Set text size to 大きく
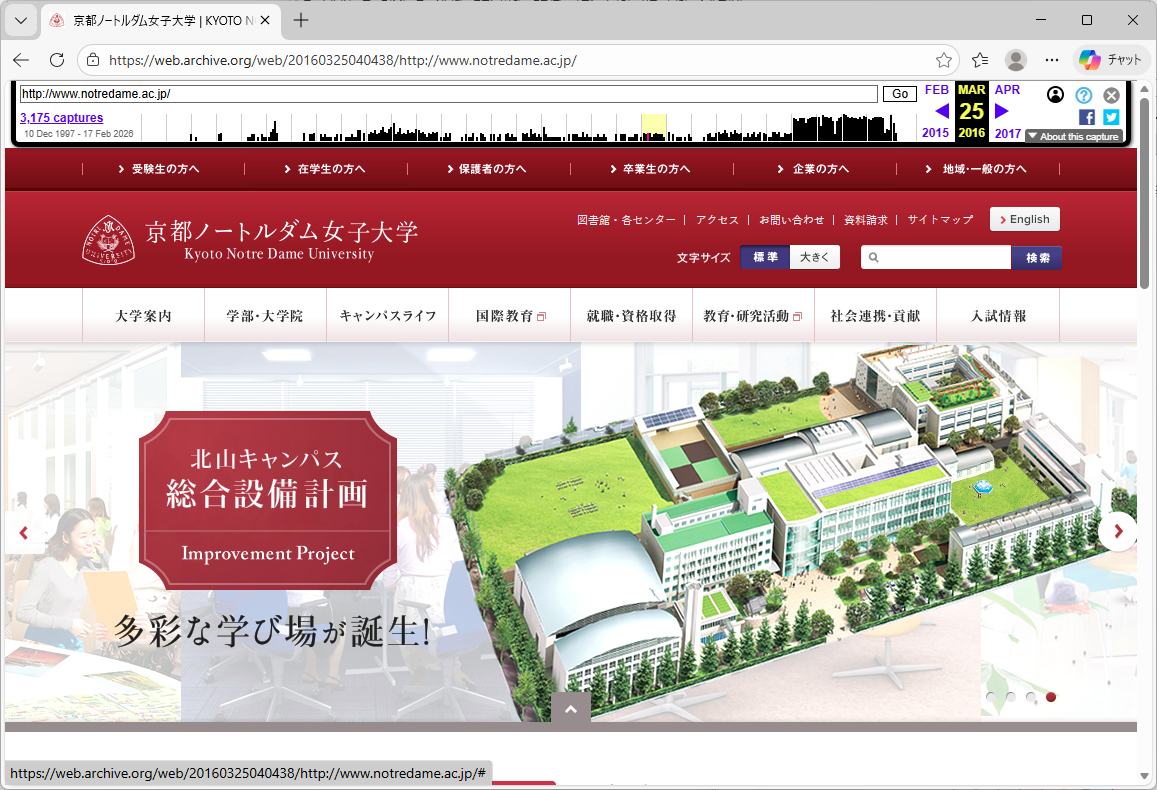Image resolution: width=1157 pixels, height=790 pixels. [x=814, y=258]
